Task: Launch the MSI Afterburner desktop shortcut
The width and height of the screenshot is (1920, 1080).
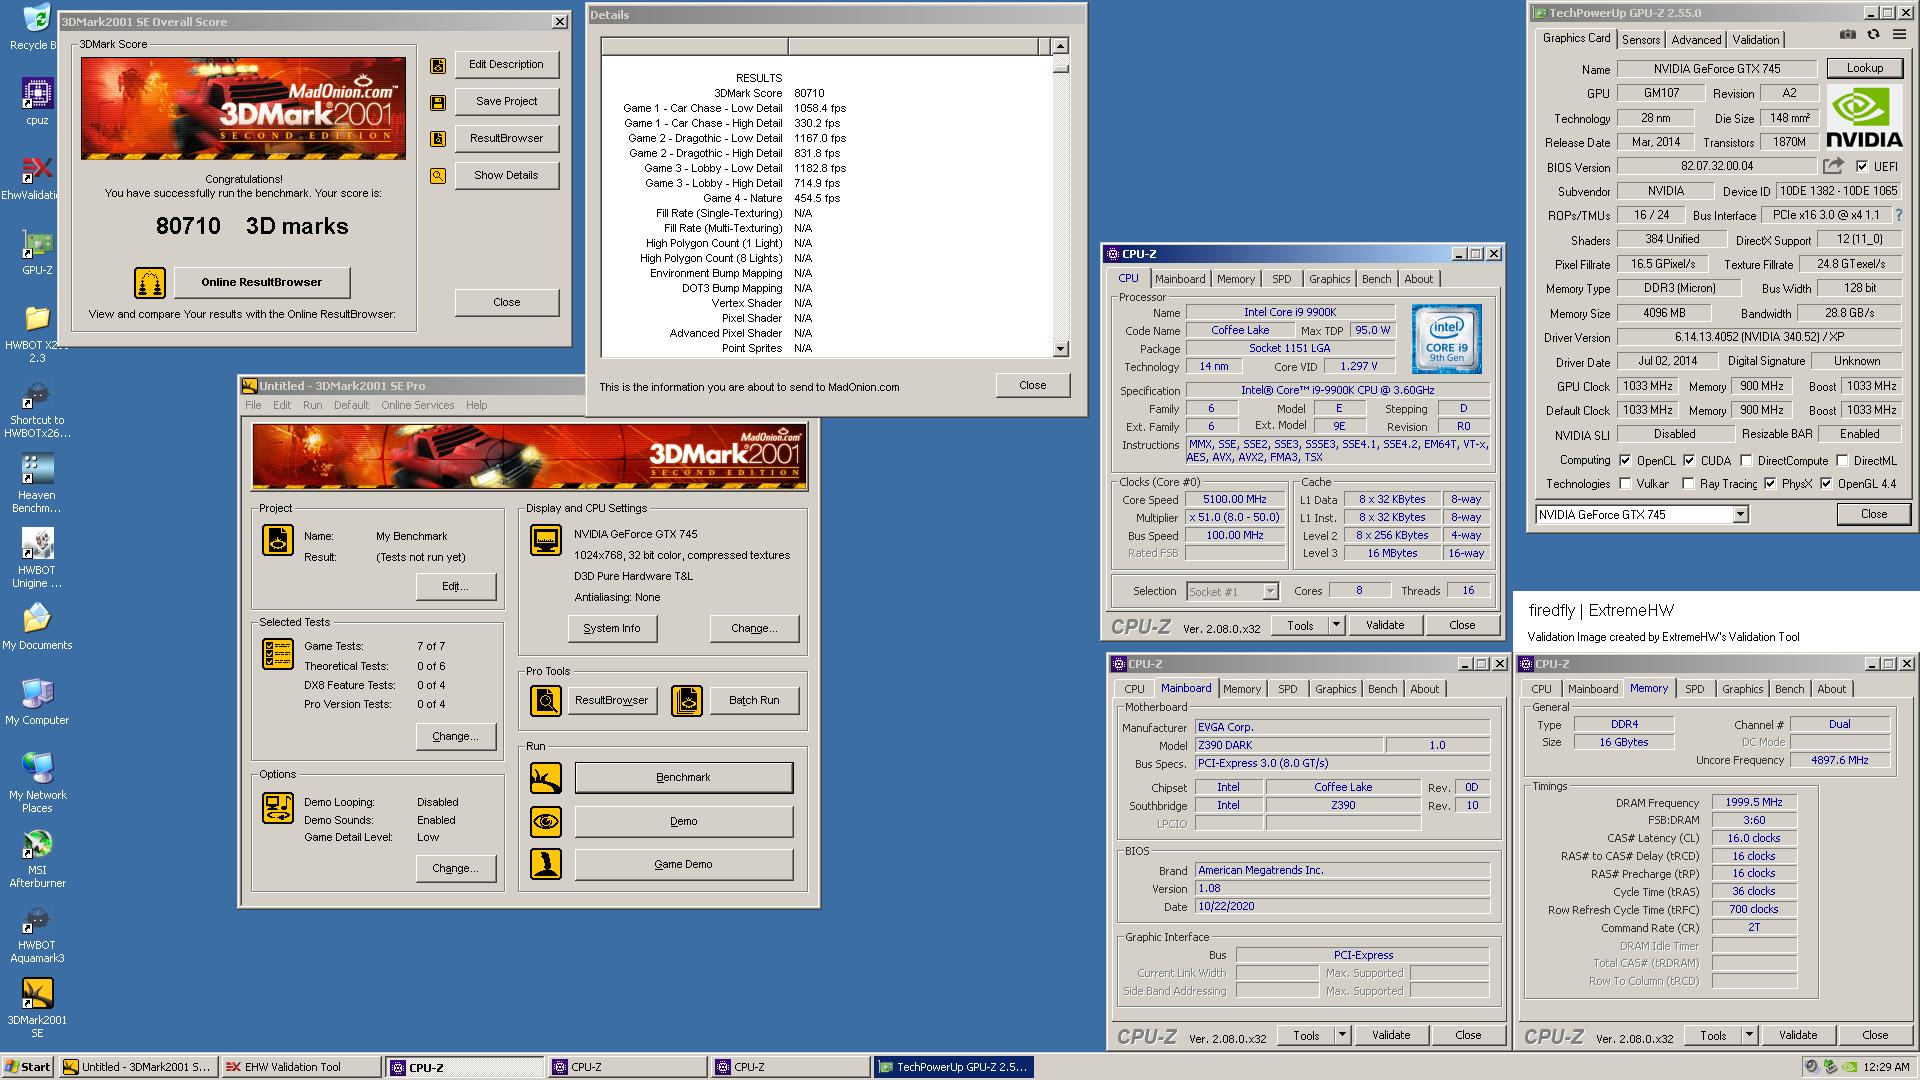Action: (37, 843)
